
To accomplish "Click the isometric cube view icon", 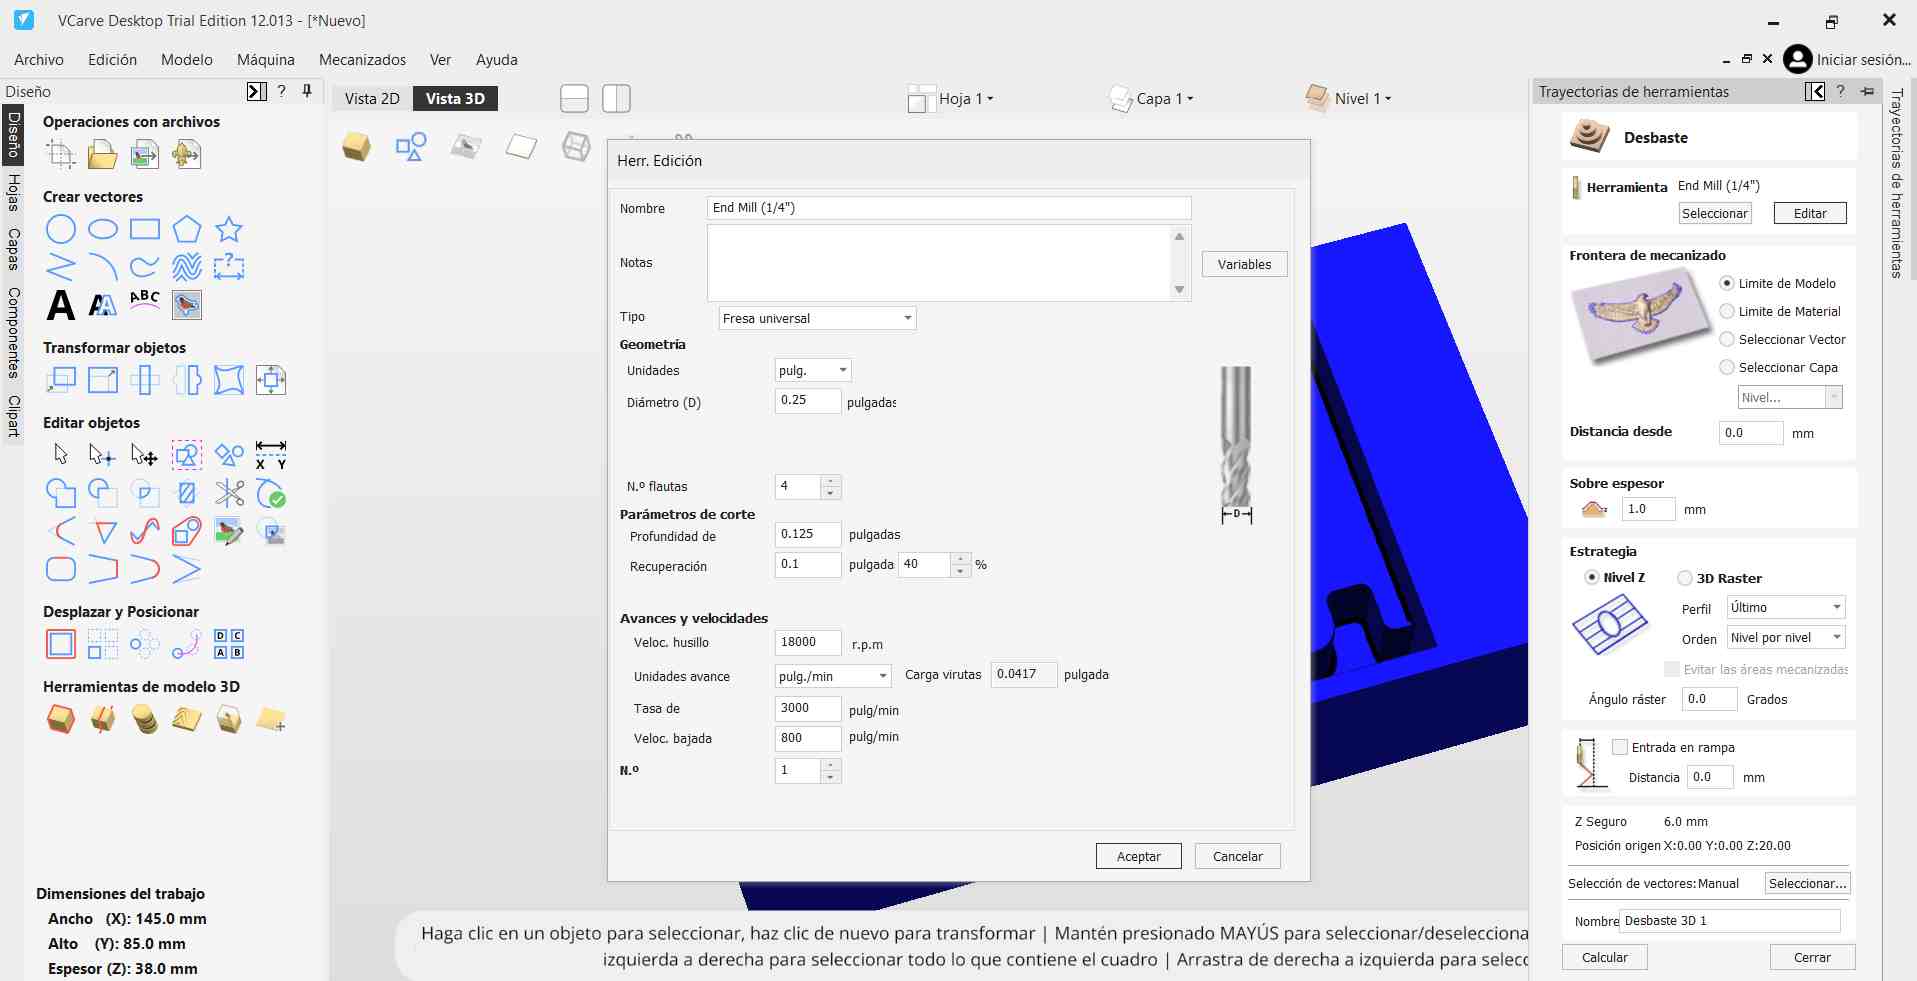I will [x=357, y=147].
